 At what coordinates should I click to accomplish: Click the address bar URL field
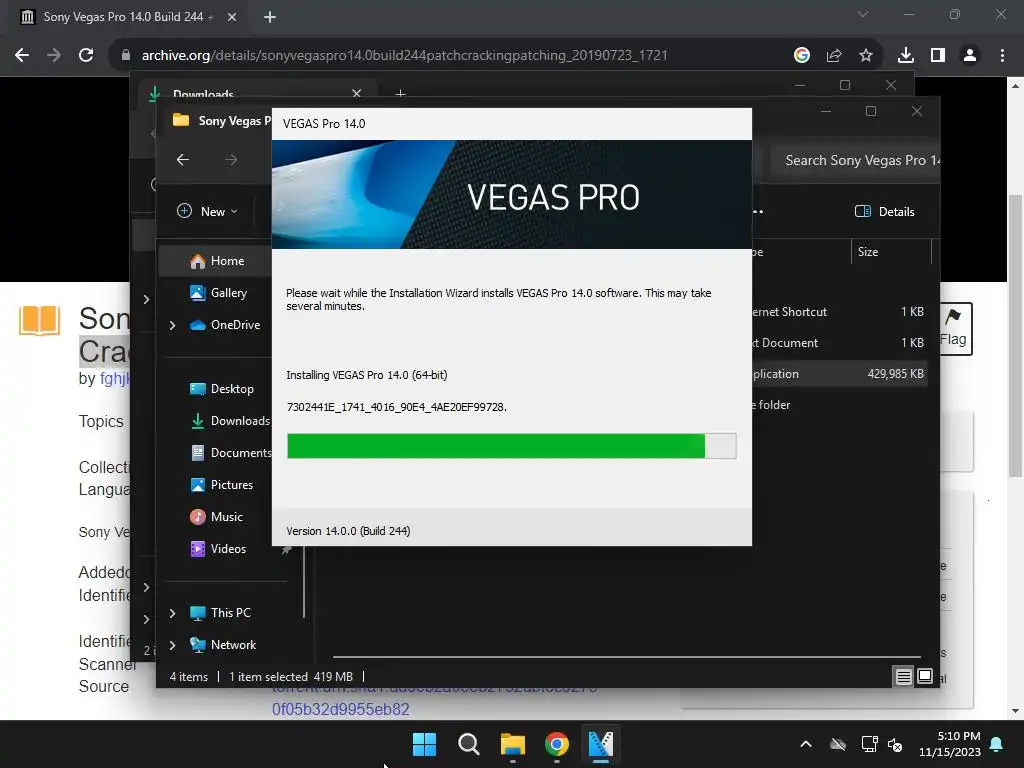coord(404,56)
